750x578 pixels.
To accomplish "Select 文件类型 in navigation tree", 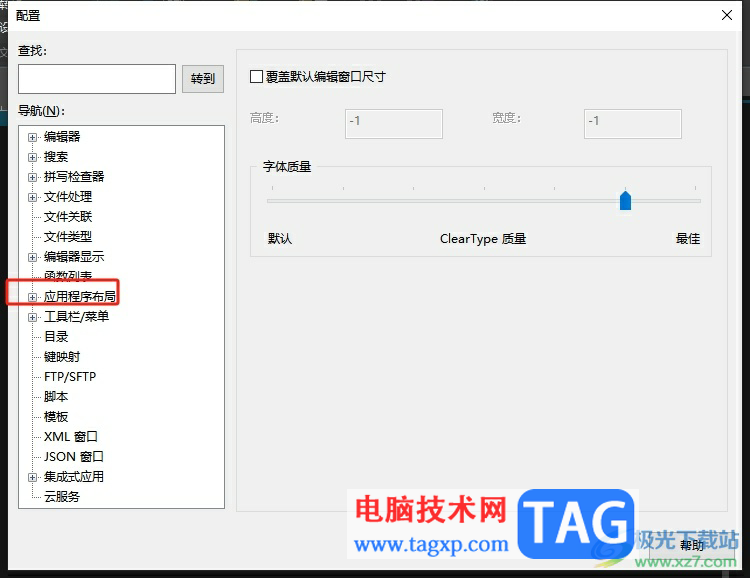I will tap(68, 237).
